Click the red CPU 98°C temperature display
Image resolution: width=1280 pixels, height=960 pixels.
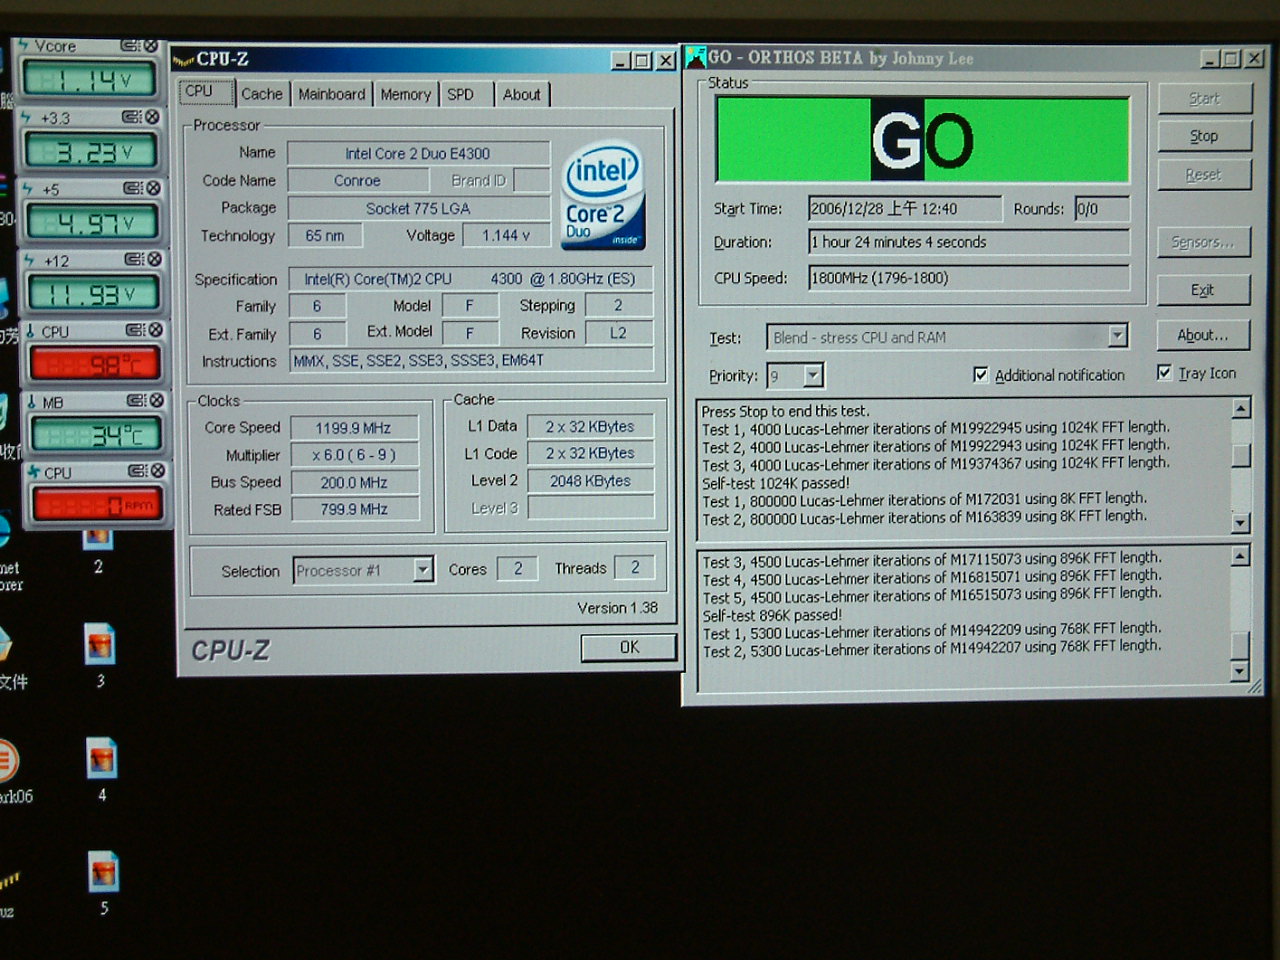[x=95, y=364]
